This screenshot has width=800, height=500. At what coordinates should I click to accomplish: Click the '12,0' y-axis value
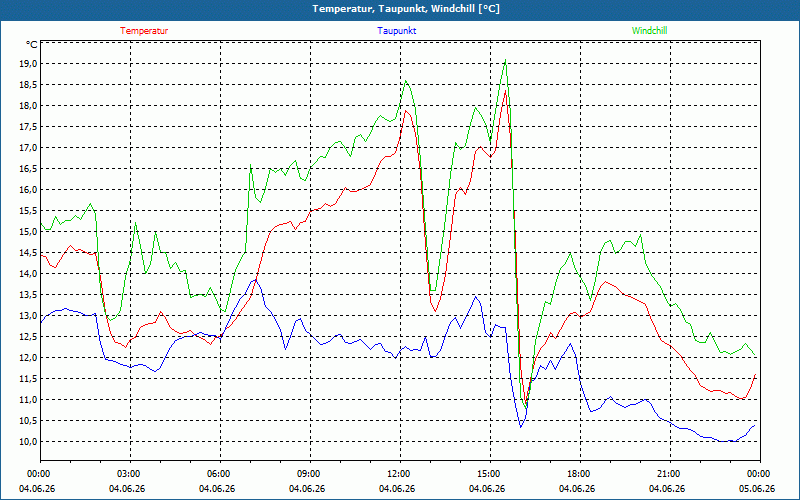pyautogui.click(x=28, y=358)
